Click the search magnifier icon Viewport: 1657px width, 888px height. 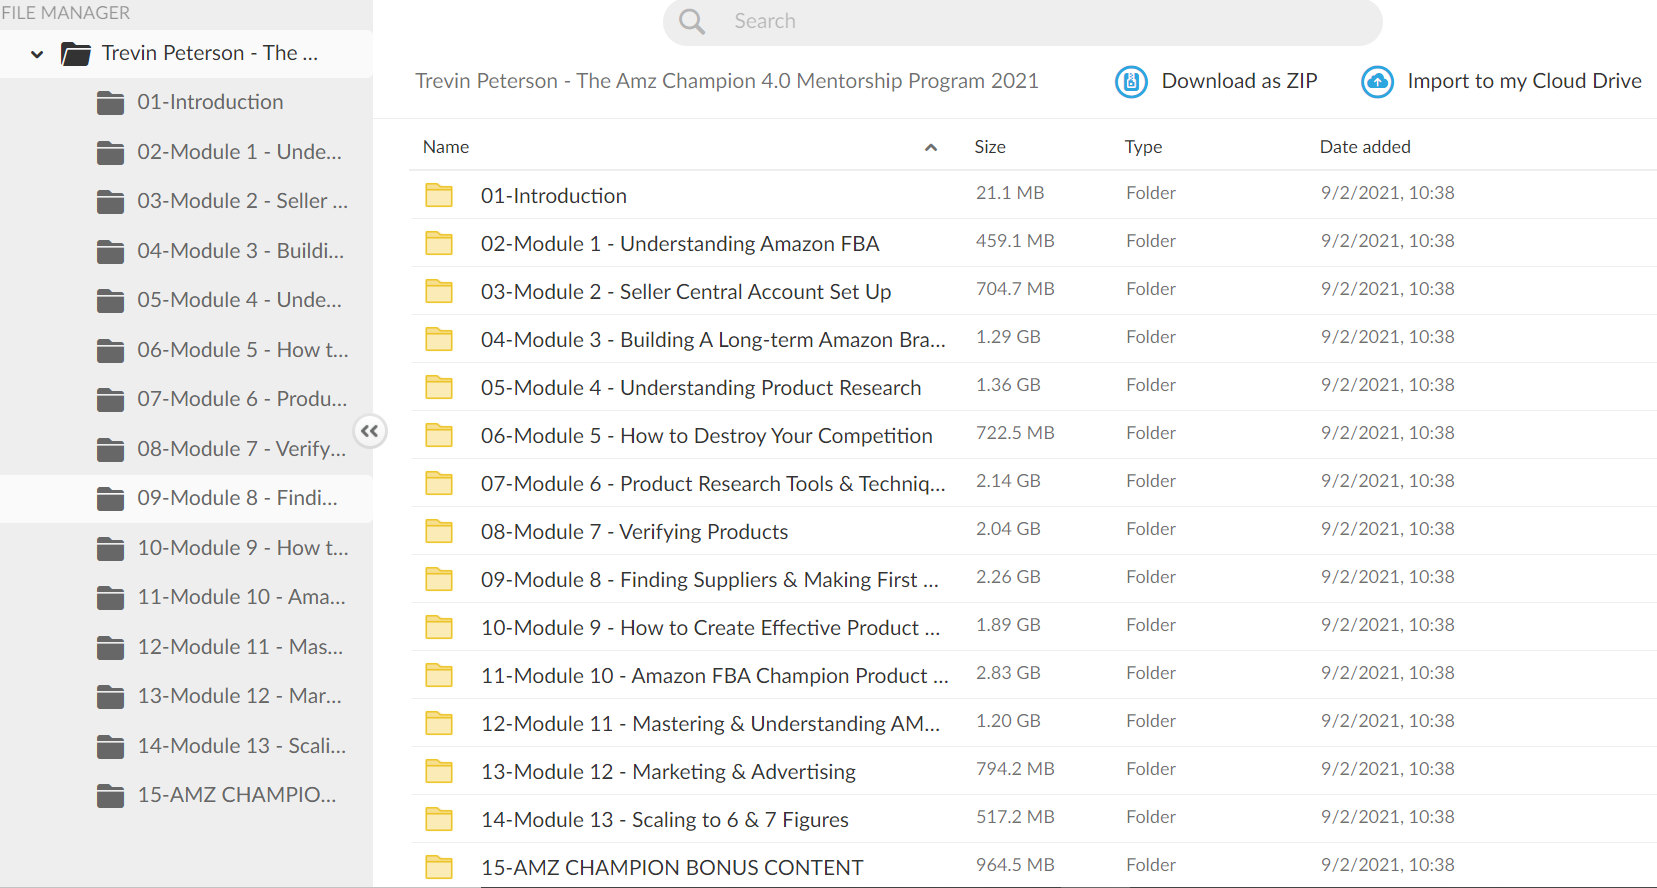tap(692, 21)
